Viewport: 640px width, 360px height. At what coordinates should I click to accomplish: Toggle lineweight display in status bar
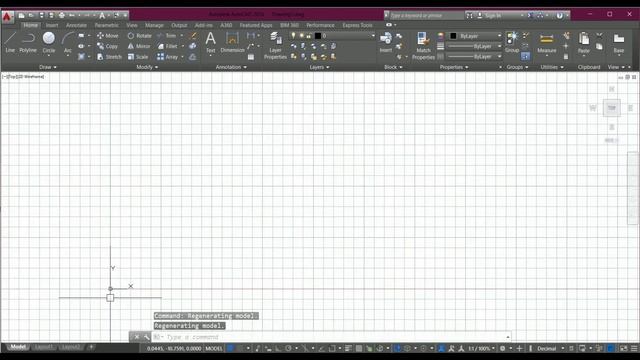(x=348, y=348)
